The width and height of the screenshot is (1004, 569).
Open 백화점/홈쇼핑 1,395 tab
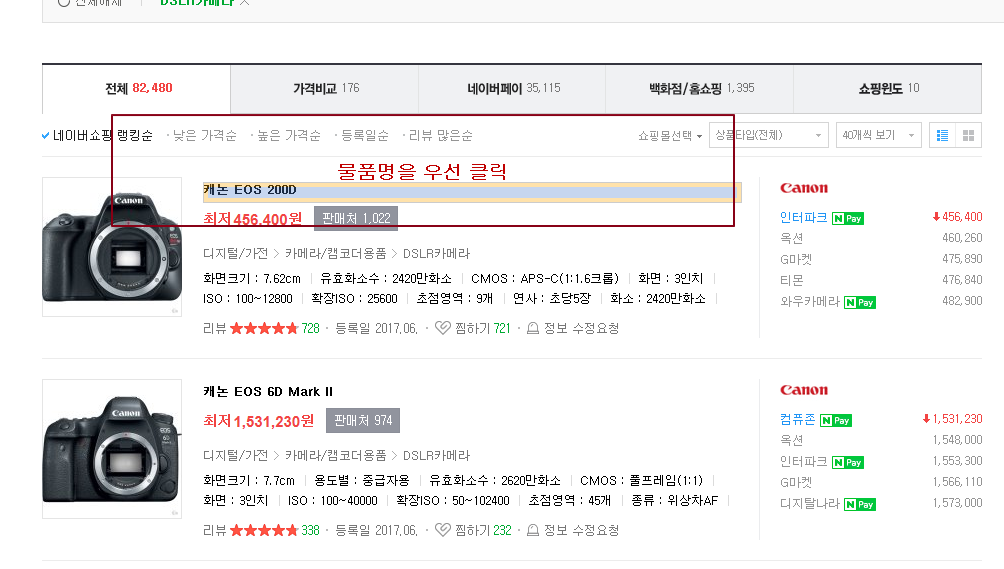click(700, 88)
